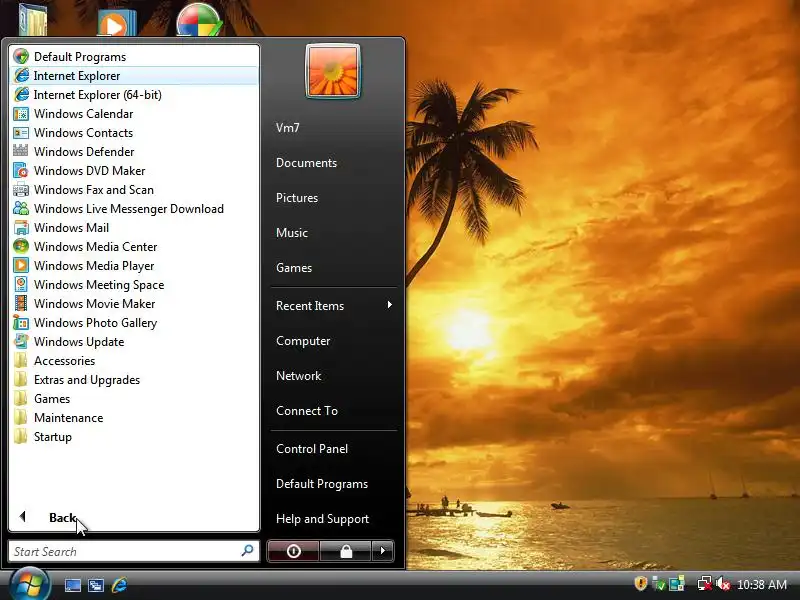800x600 pixels.
Task: Open Windows Meeting Space
Action: pos(134,285)
